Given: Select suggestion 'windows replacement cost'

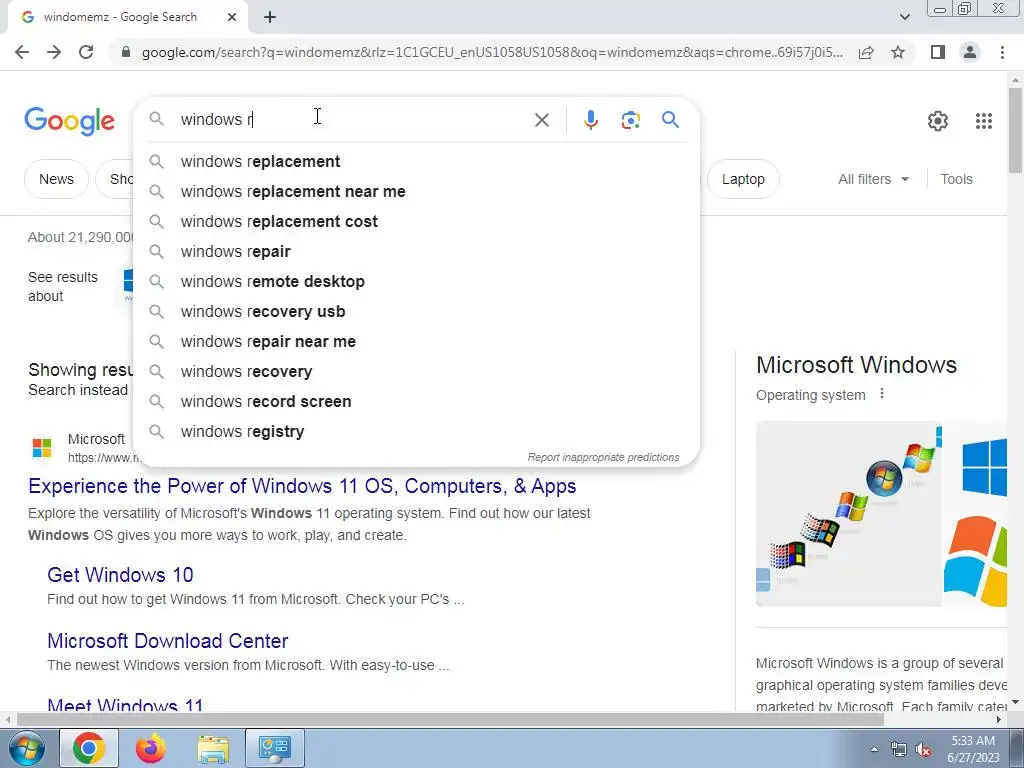Looking at the screenshot, I should (416, 221).
